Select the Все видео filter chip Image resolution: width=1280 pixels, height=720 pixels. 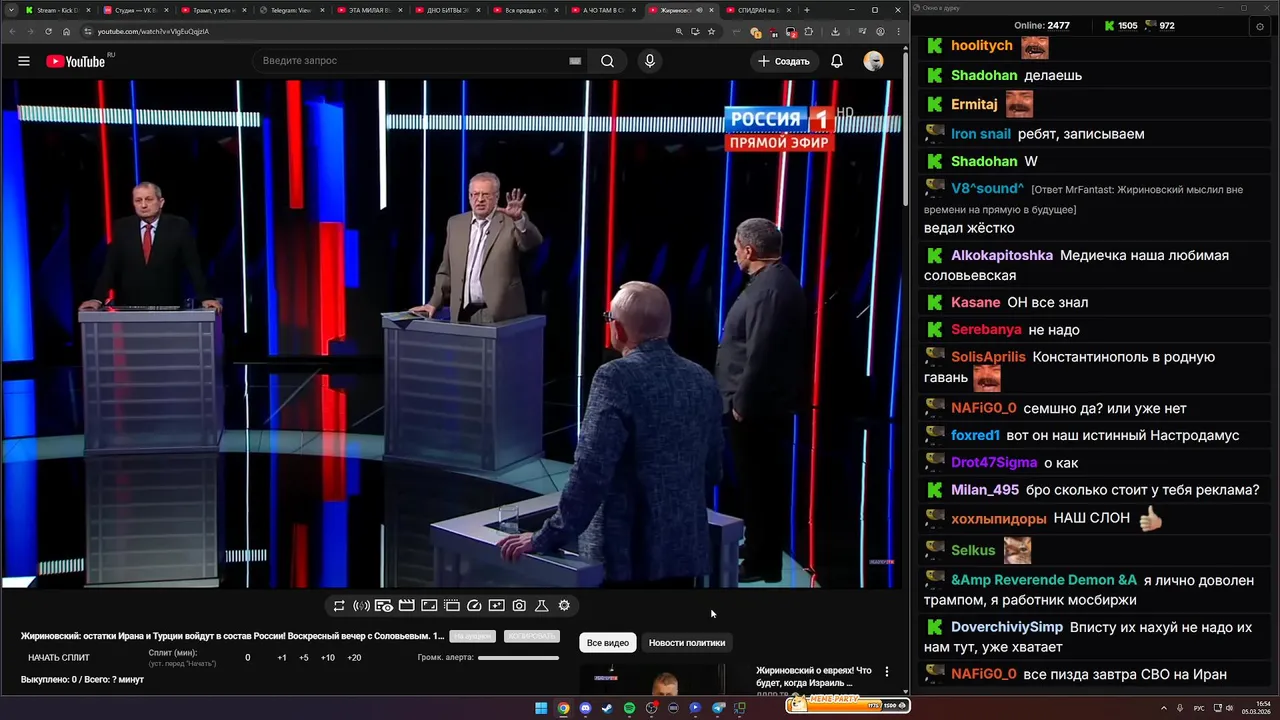(608, 643)
